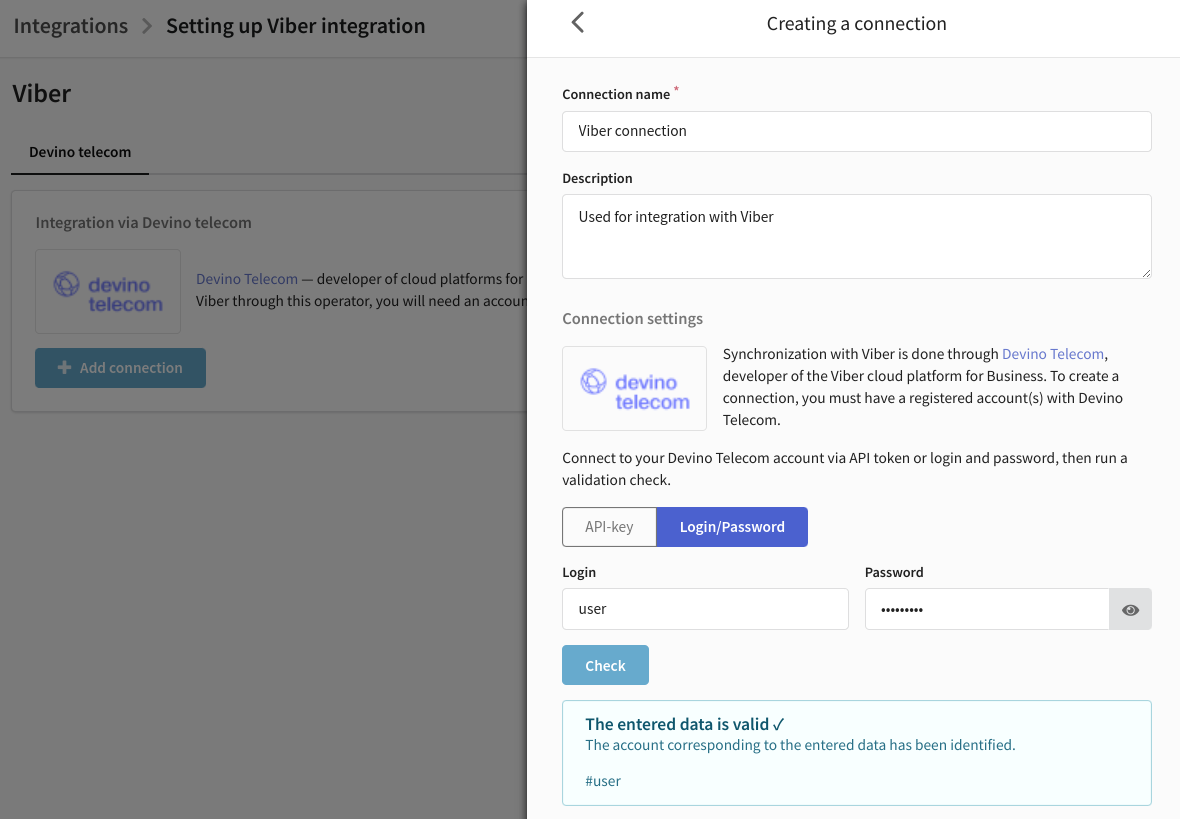Go to Integrations breadcrumb
1180x819 pixels.
coord(71,26)
